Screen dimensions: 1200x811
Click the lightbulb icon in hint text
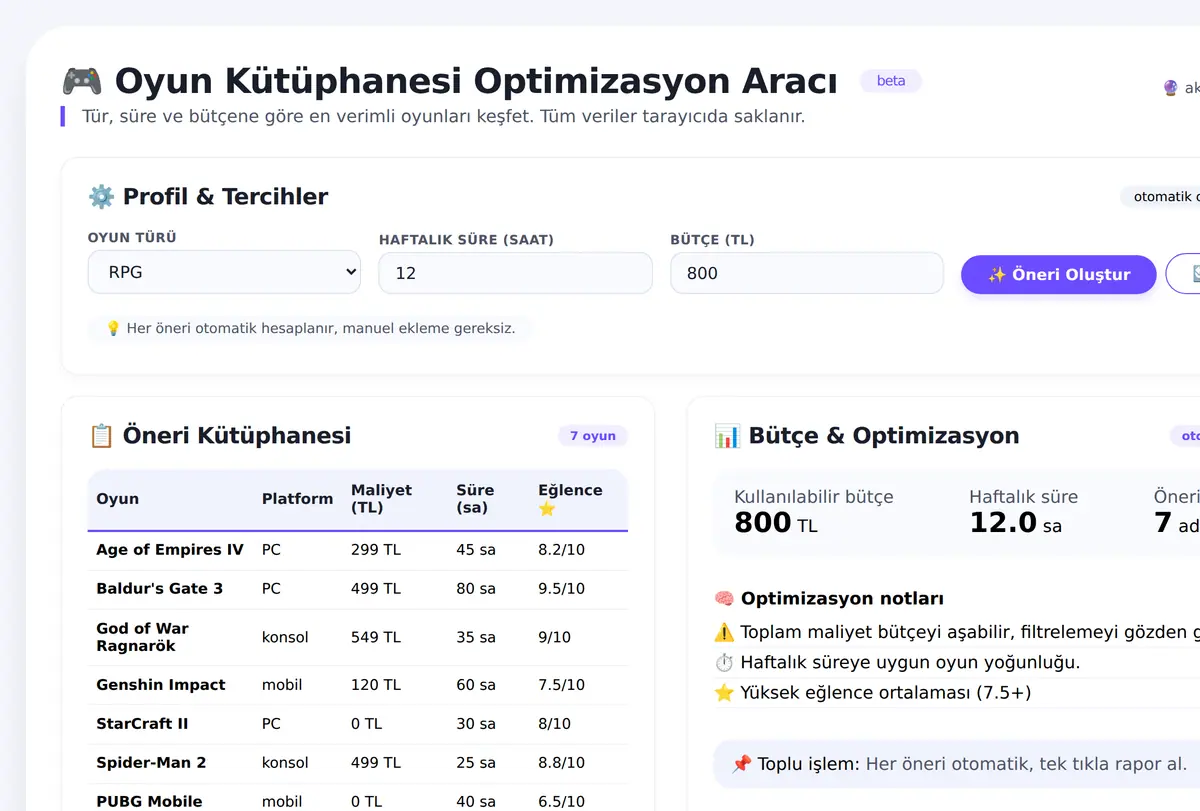[x=113, y=328]
